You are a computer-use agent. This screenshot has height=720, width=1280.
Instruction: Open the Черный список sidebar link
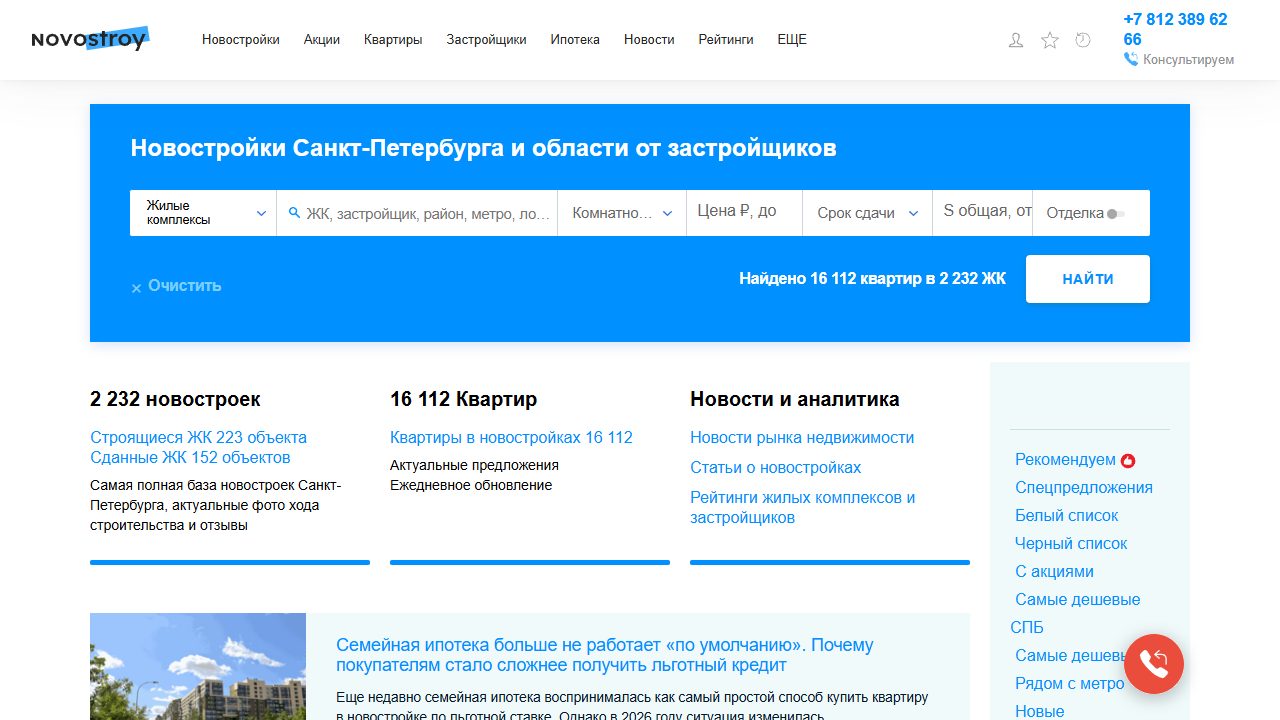click(1071, 544)
